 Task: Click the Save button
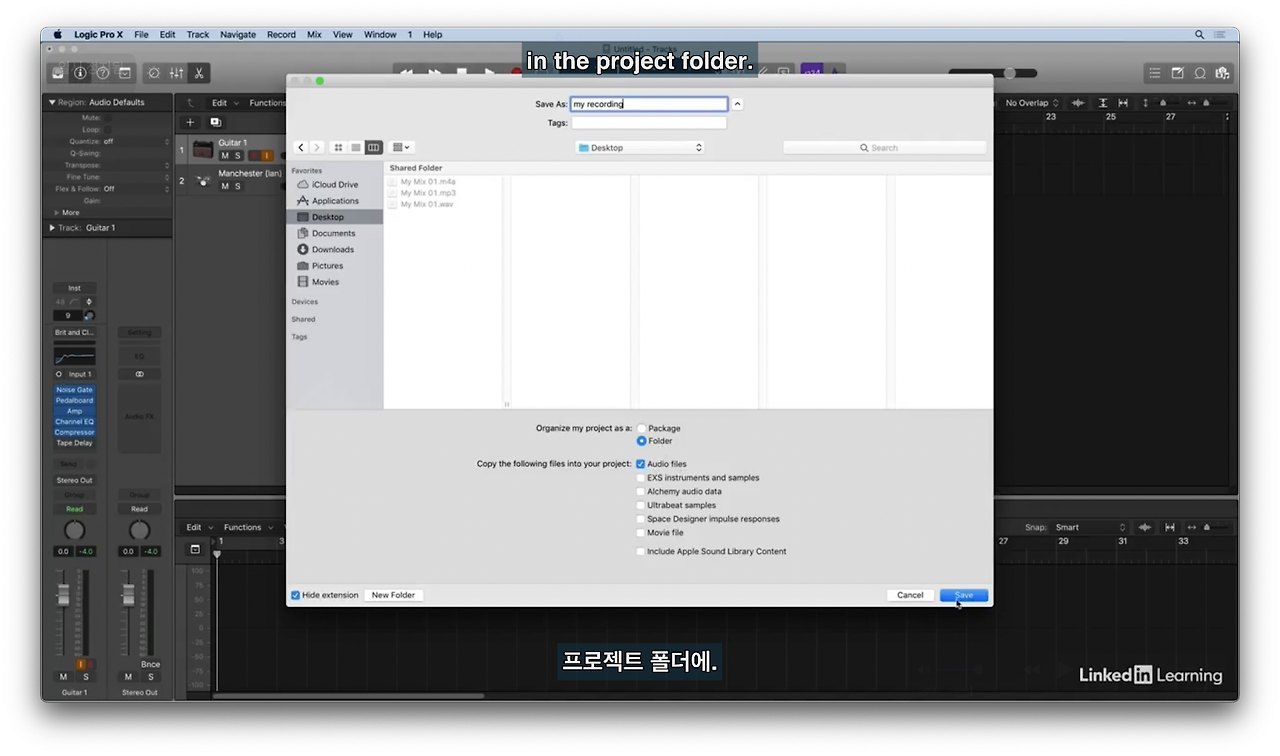(964, 595)
